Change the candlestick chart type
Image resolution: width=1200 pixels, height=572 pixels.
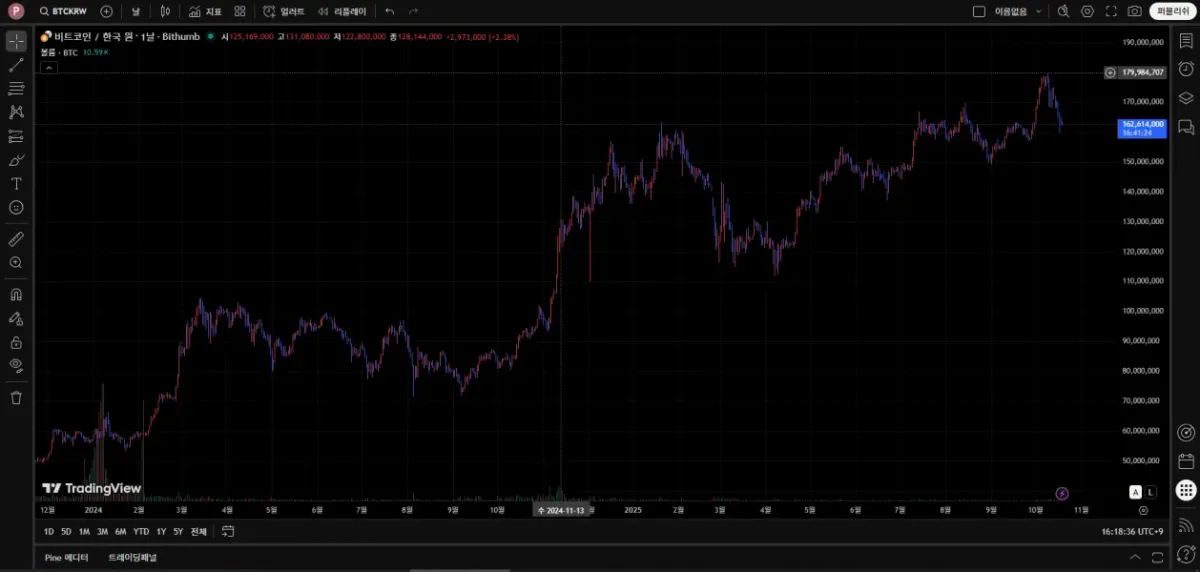[x=165, y=11]
